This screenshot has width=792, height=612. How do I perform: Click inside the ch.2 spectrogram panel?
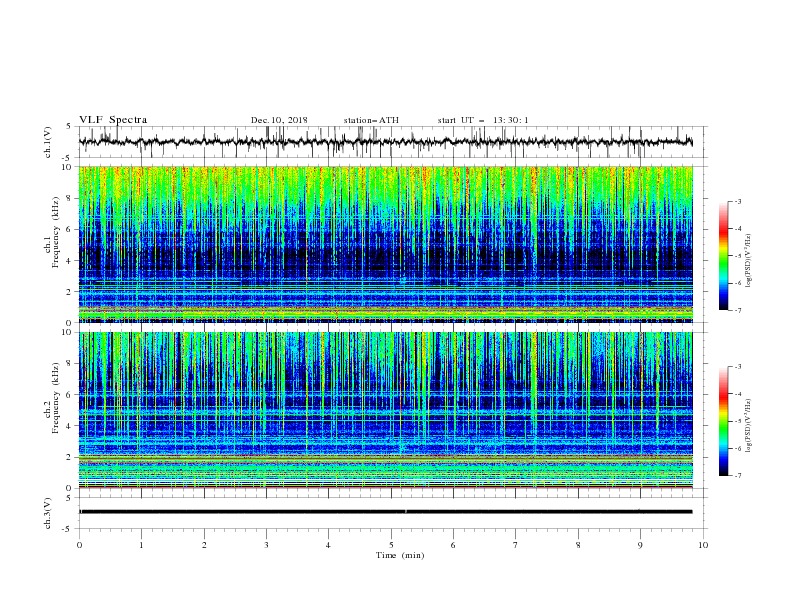pos(385,410)
